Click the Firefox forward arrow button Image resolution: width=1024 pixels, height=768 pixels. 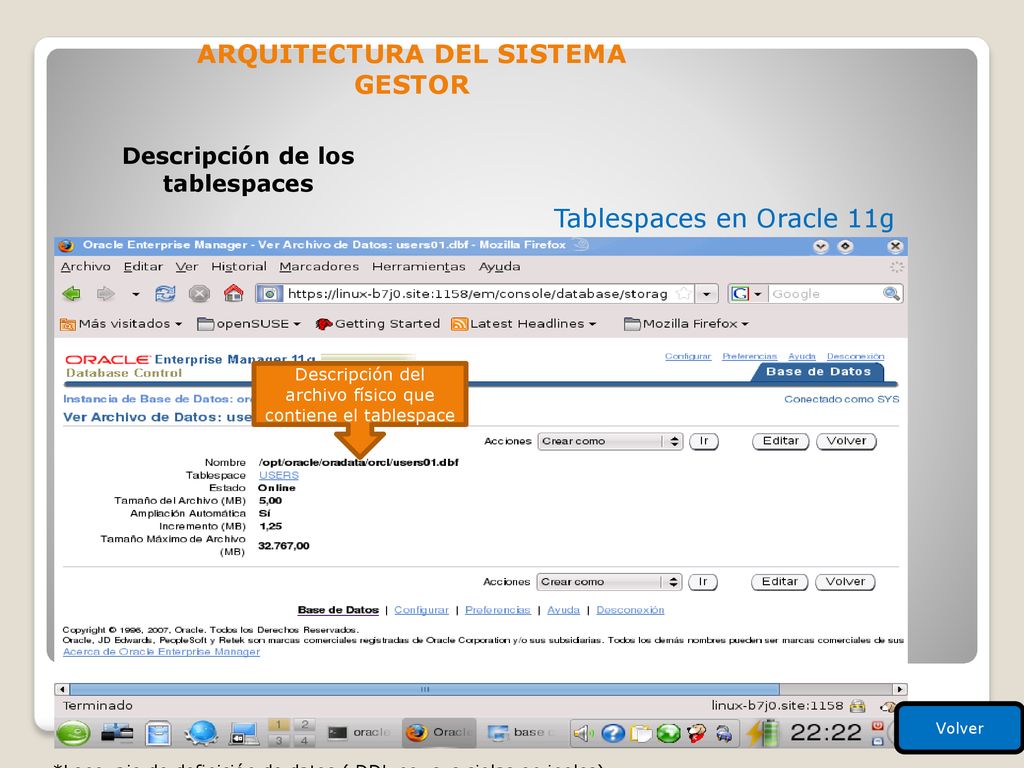(105, 294)
